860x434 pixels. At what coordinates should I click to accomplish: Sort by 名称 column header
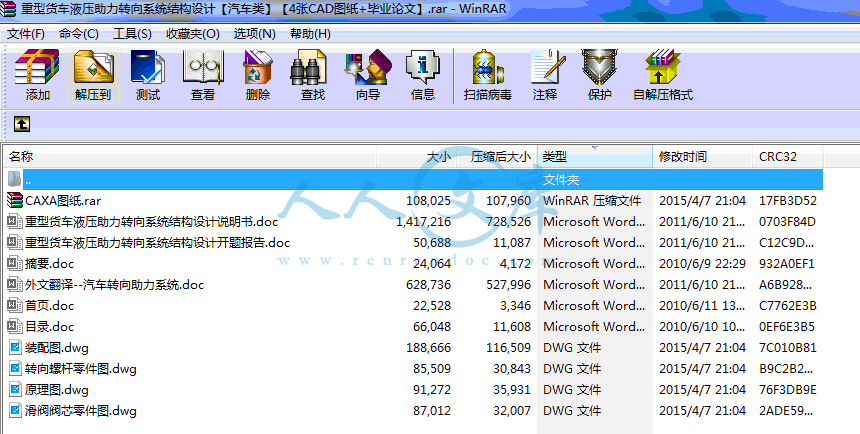coord(190,157)
